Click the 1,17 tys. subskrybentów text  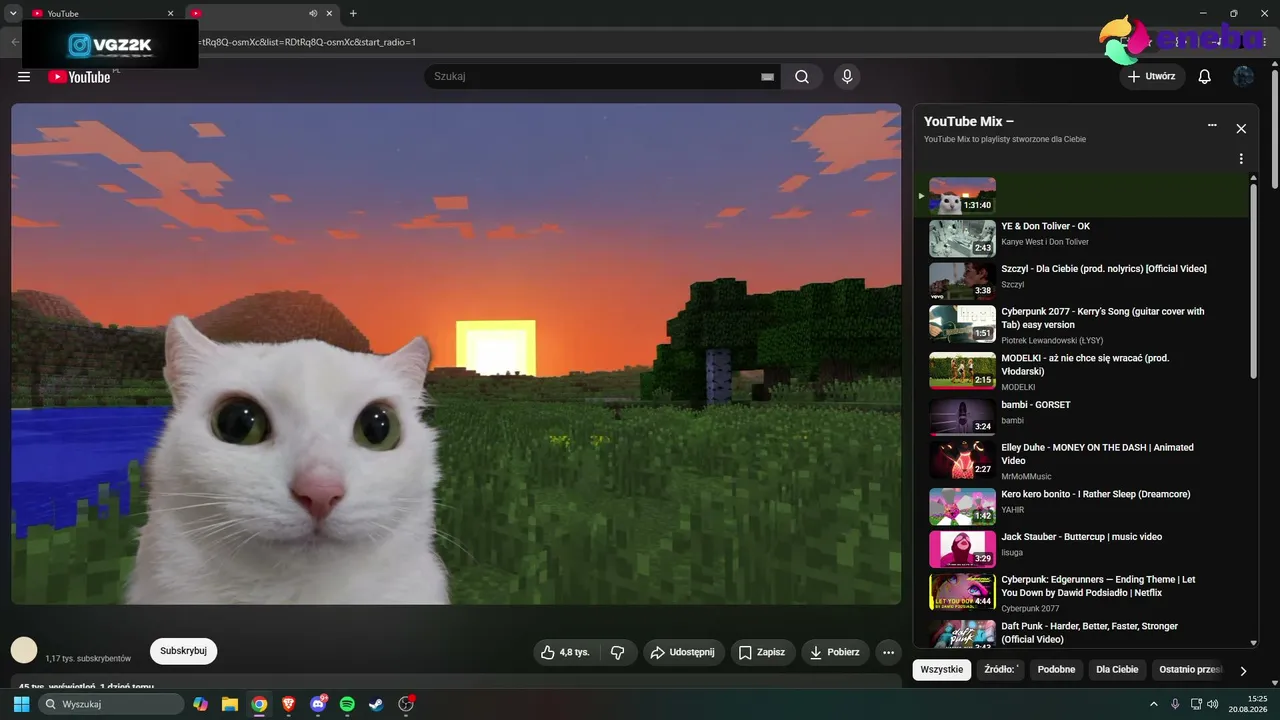click(x=88, y=659)
